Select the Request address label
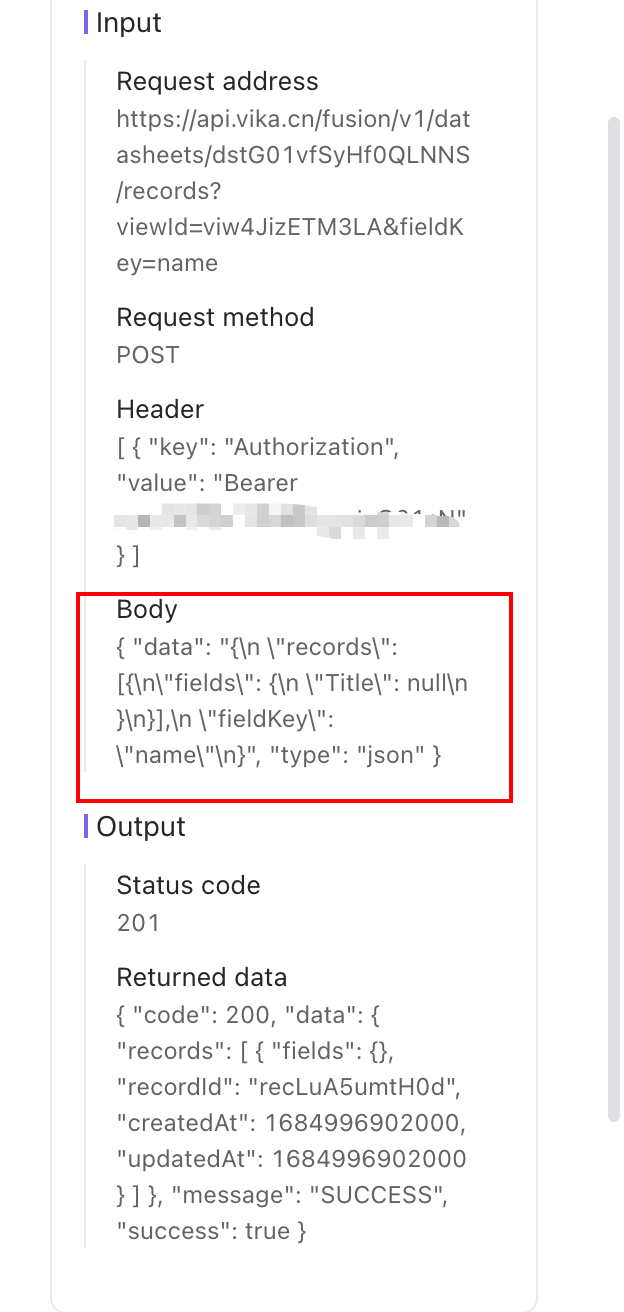Image resolution: width=624 pixels, height=1312 pixels. coord(217,81)
